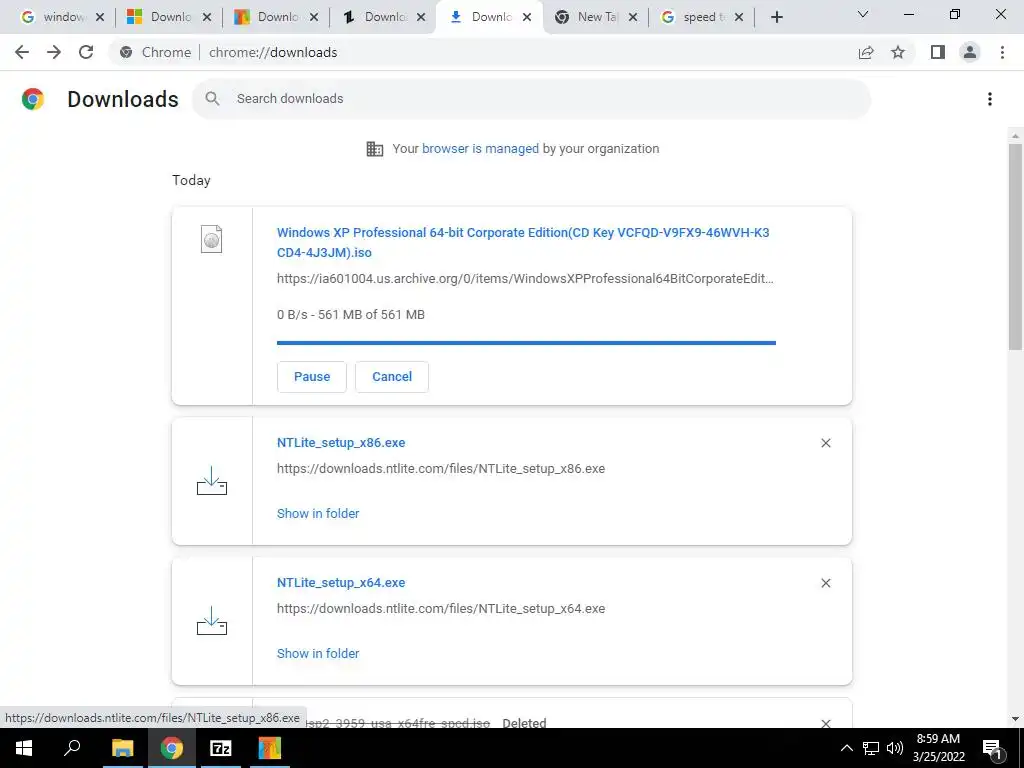Click the volume speaker icon
This screenshot has height=768, width=1024.
pyautogui.click(x=895, y=748)
